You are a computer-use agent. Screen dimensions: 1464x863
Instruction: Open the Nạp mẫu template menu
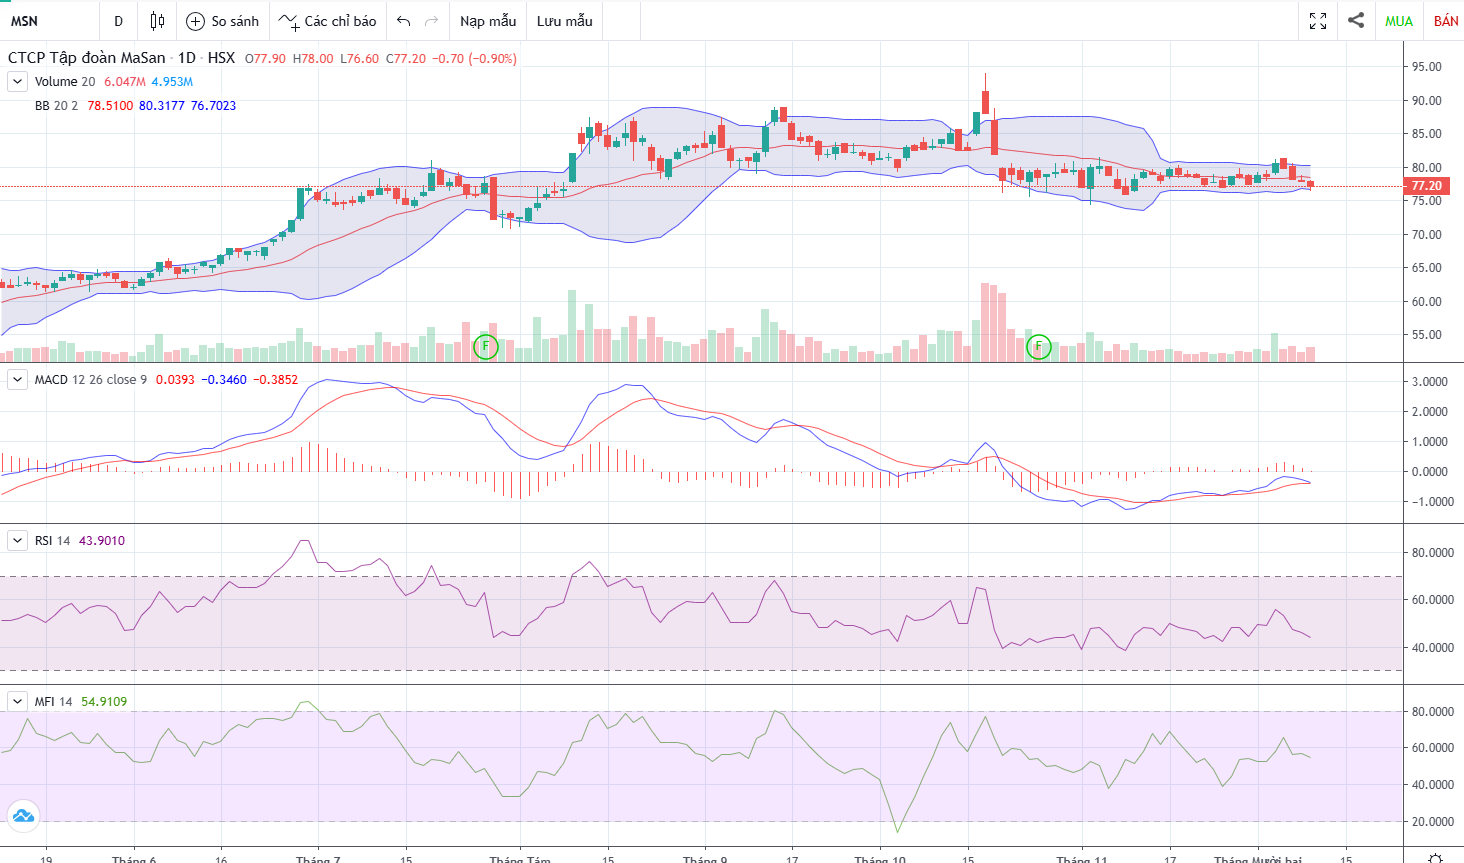click(x=488, y=21)
